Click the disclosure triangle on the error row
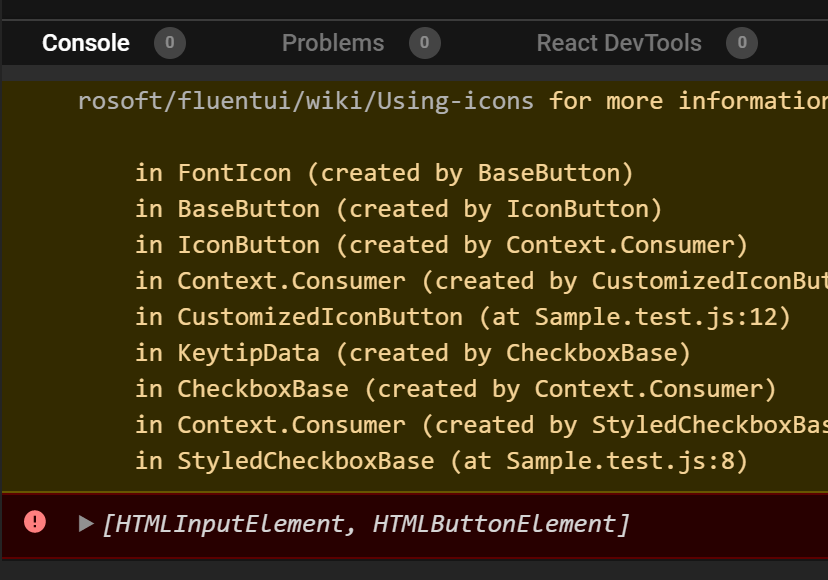The height and width of the screenshot is (580, 828). pos(86,523)
